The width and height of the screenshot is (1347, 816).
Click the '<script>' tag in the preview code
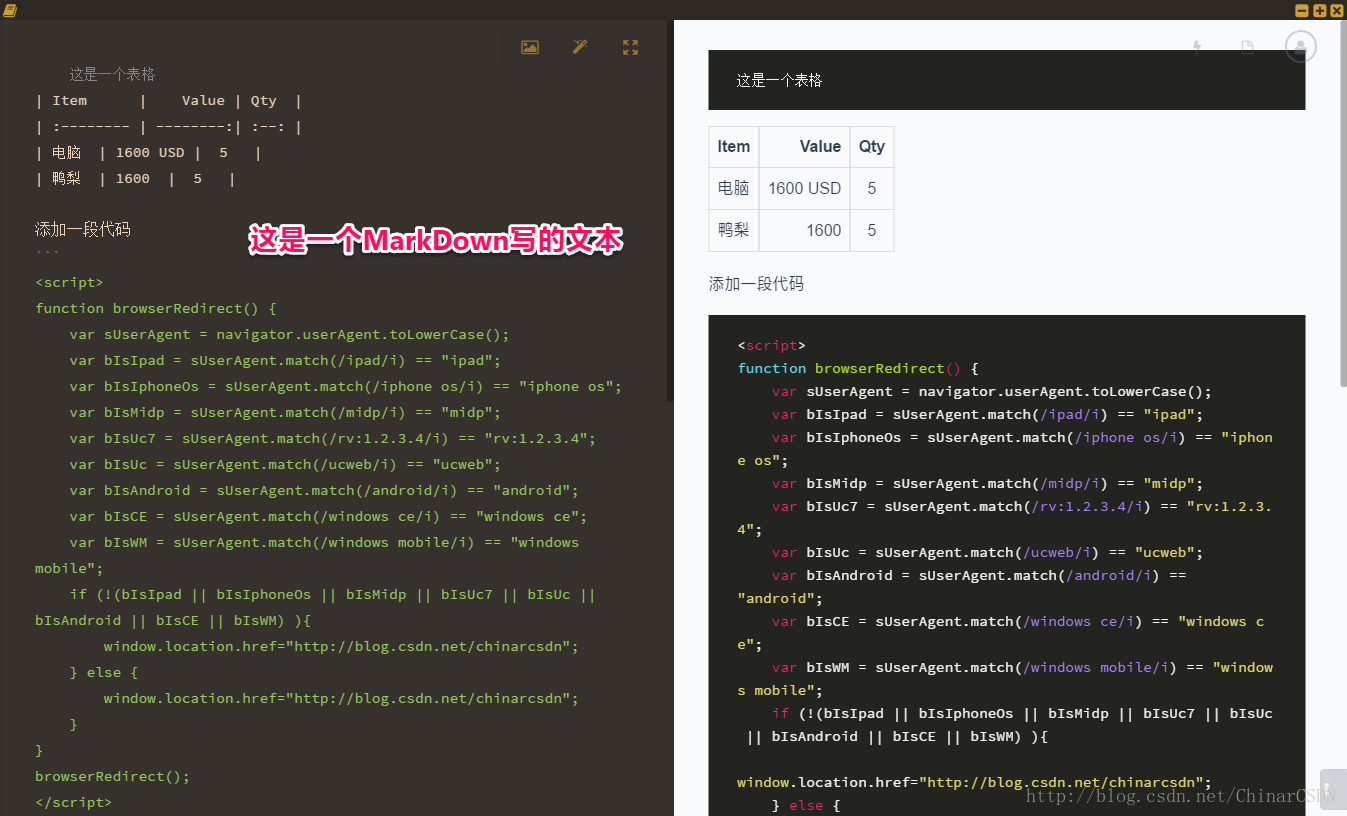click(x=771, y=345)
